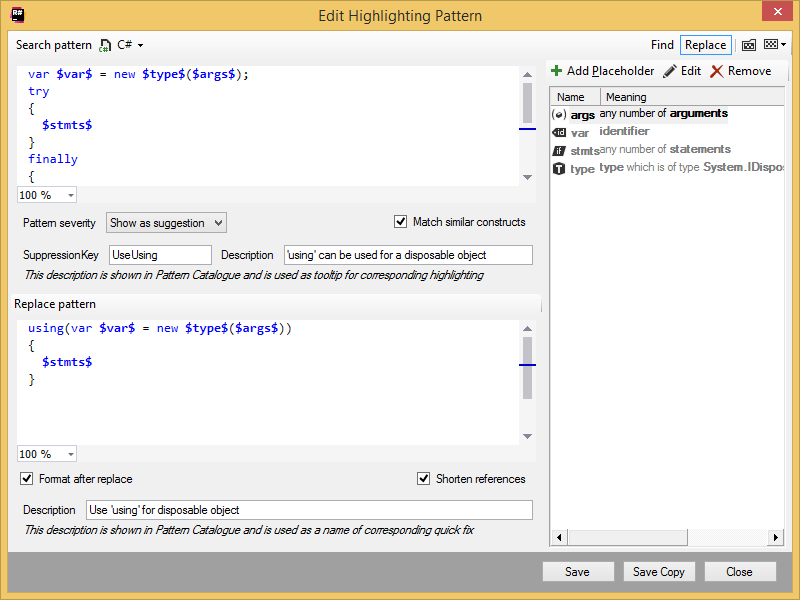Click the SuppressionKey input field
Viewport: 800px width, 600px height.
coord(160,255)
